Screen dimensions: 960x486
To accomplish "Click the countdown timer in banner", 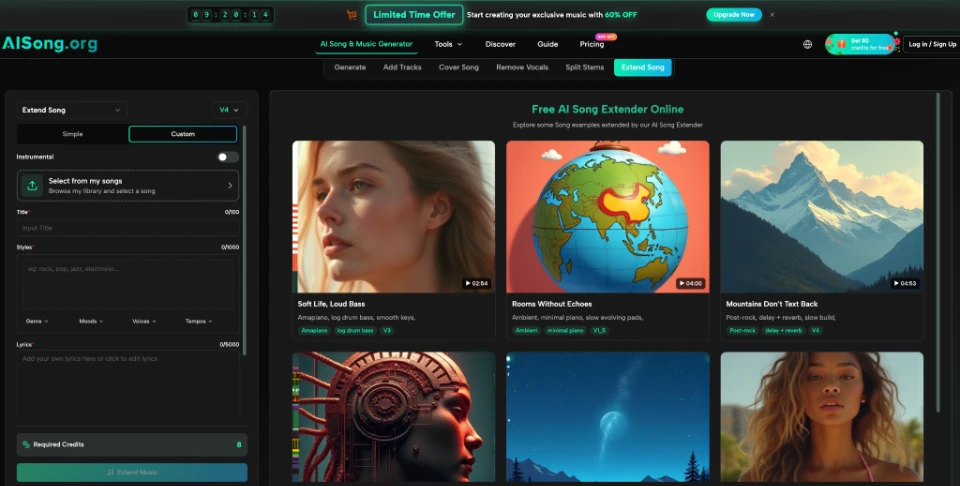I will [x=230, y=15].
